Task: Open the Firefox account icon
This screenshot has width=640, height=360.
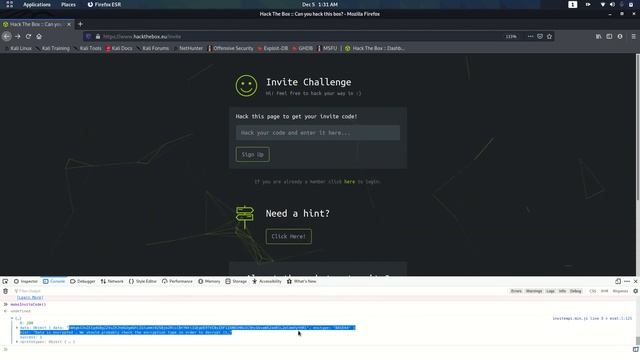Action: (x=620, y=36)
